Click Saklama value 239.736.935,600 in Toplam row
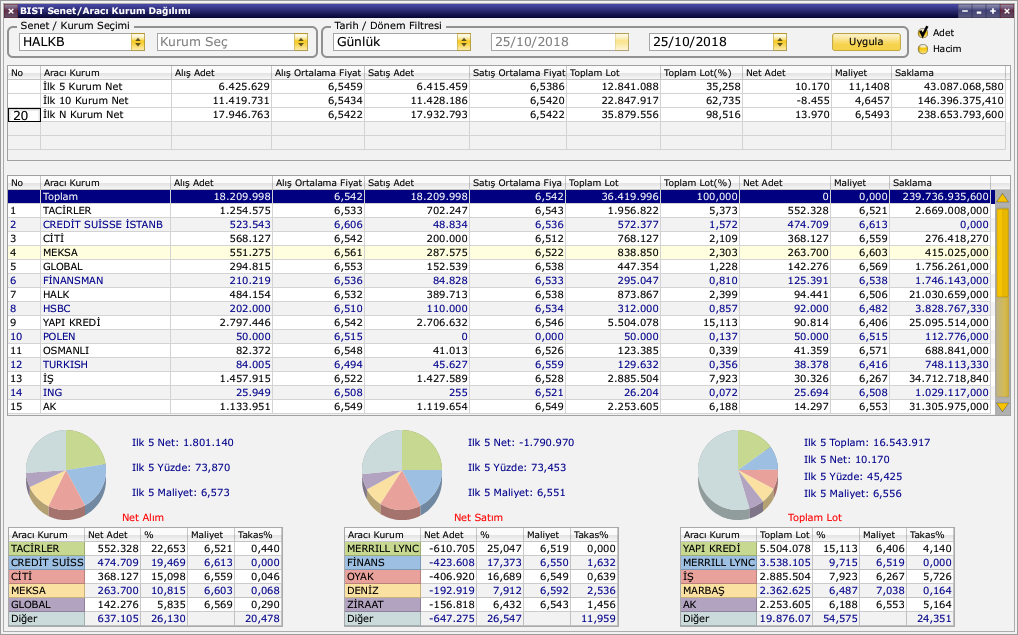1018x635 pixels. click(x=941, y=197)
